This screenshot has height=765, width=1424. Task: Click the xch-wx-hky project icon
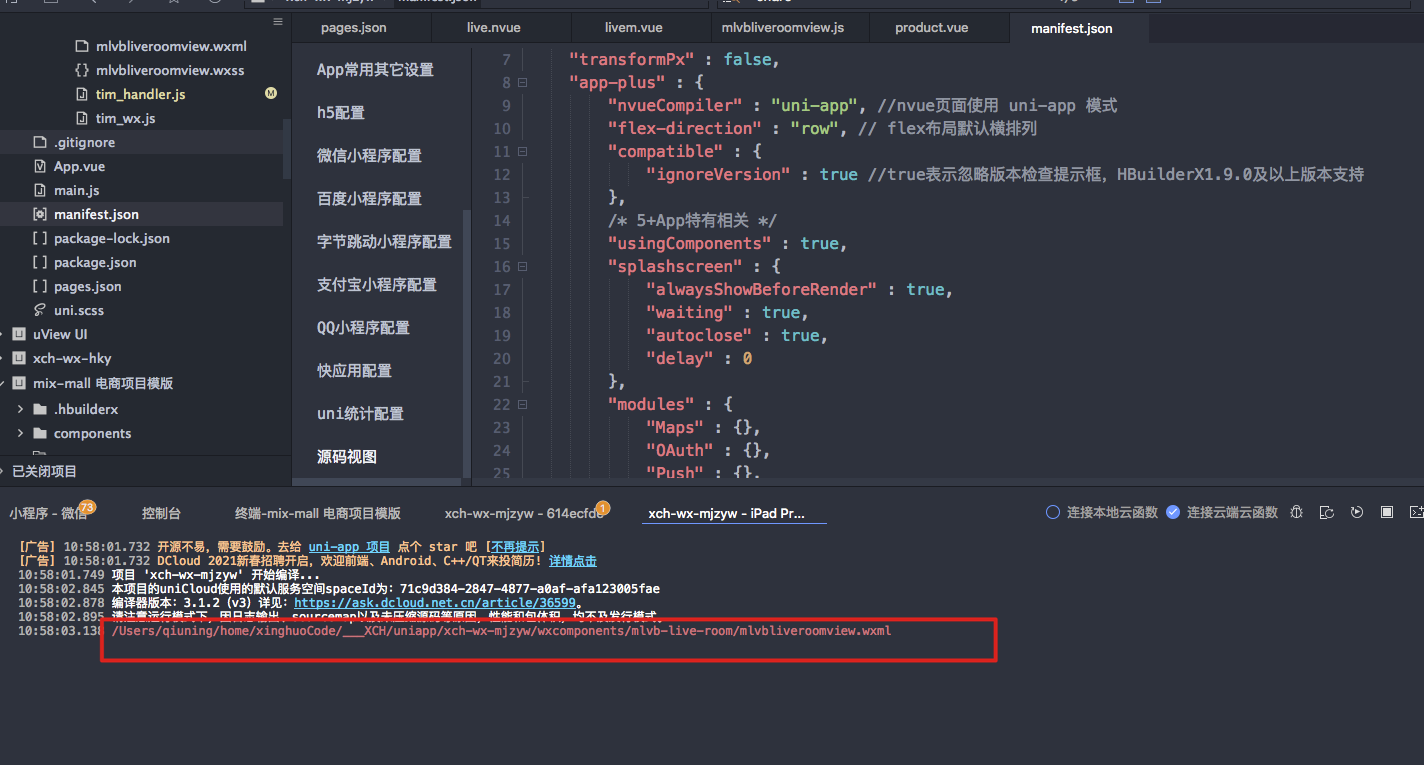pyautogui.click(x=19, y=358)
